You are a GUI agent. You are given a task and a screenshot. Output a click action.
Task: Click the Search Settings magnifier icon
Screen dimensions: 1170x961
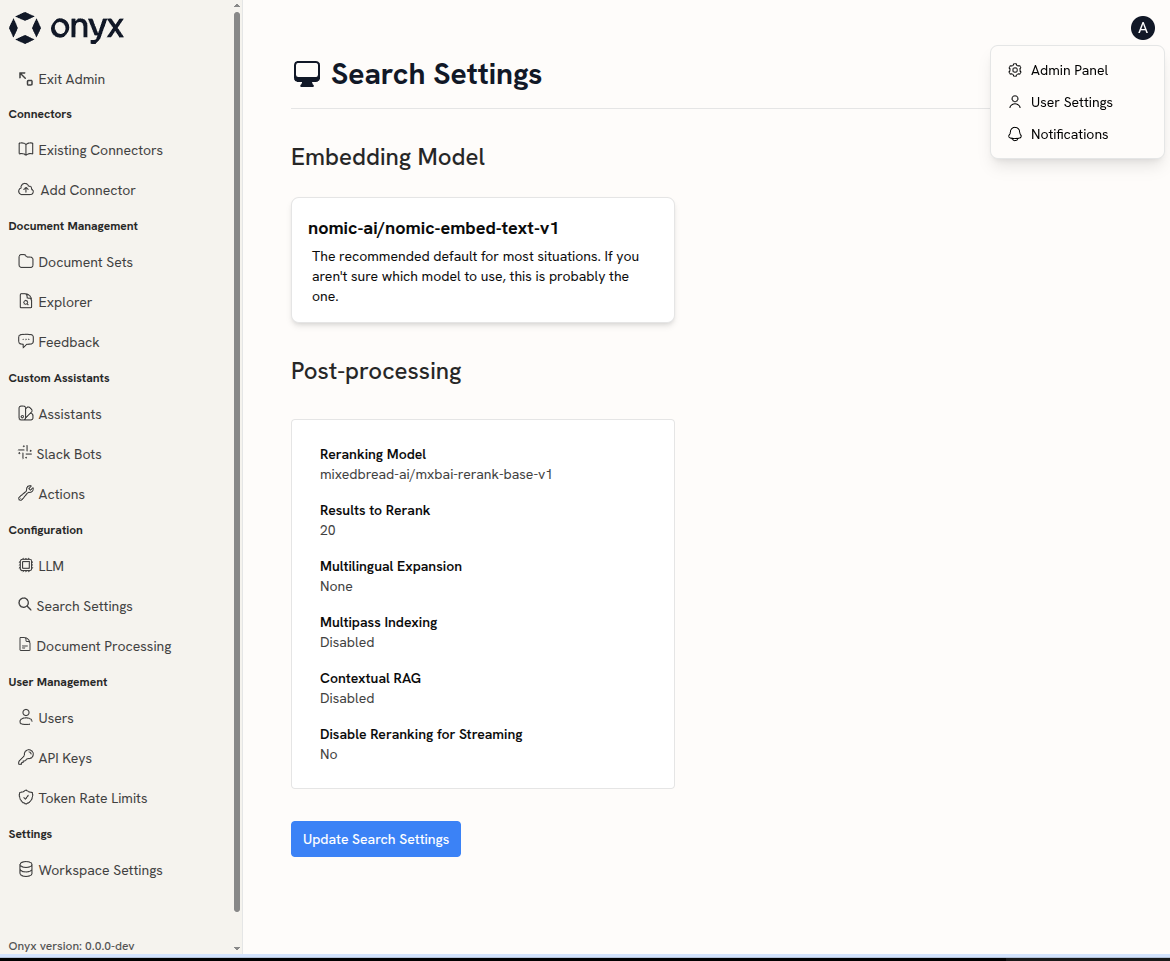click(x=25, y=605)
